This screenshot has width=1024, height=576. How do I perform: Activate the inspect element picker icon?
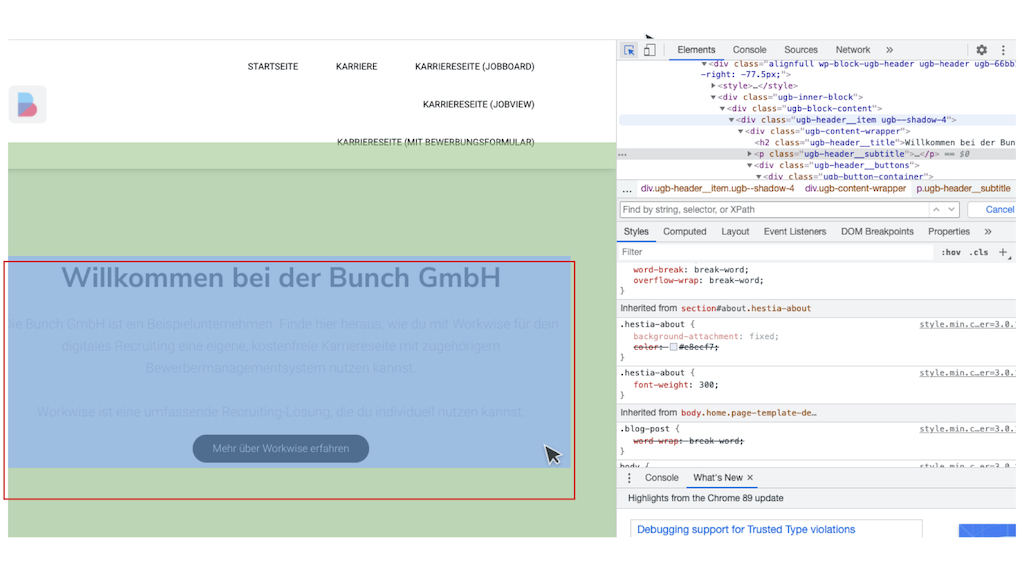point(629,50)
